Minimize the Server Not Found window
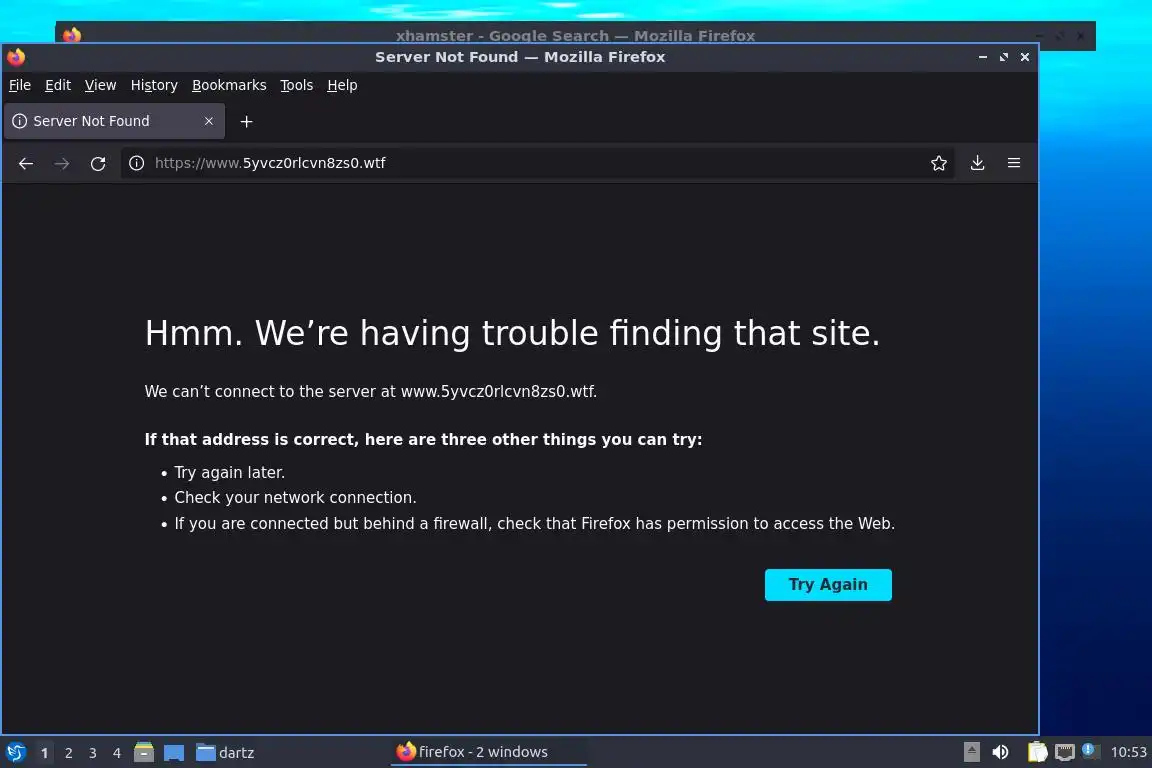Screen dimensions: 1152x768 983,57
